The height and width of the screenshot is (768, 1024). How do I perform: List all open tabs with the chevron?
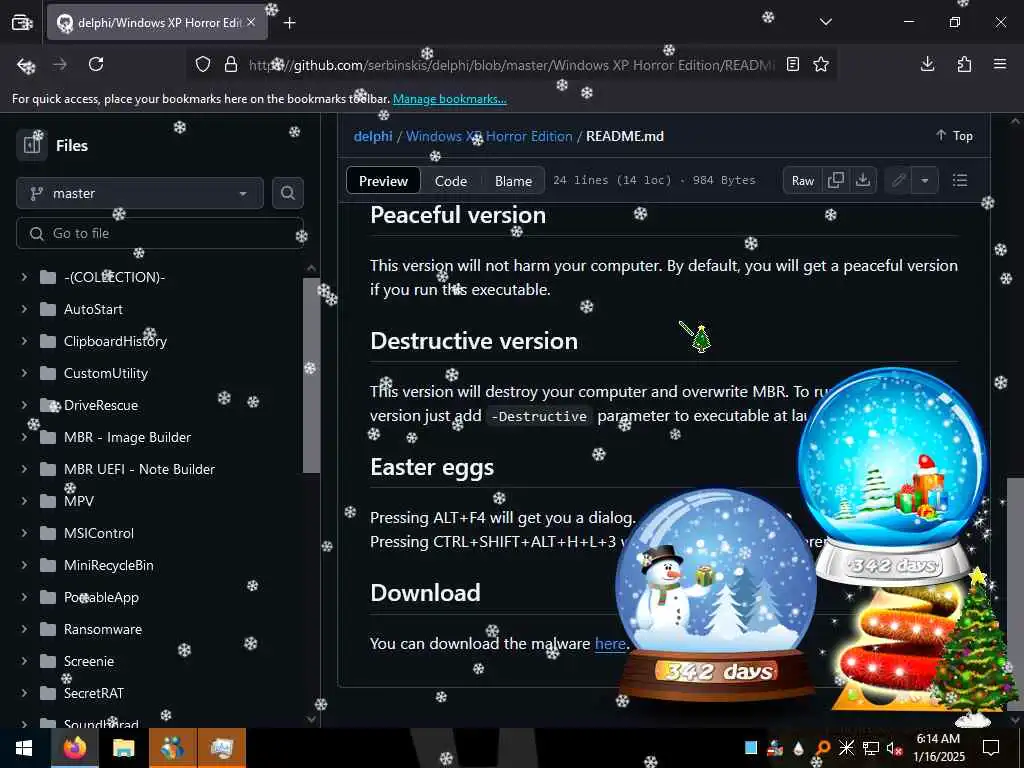click(x=825, y=22)
